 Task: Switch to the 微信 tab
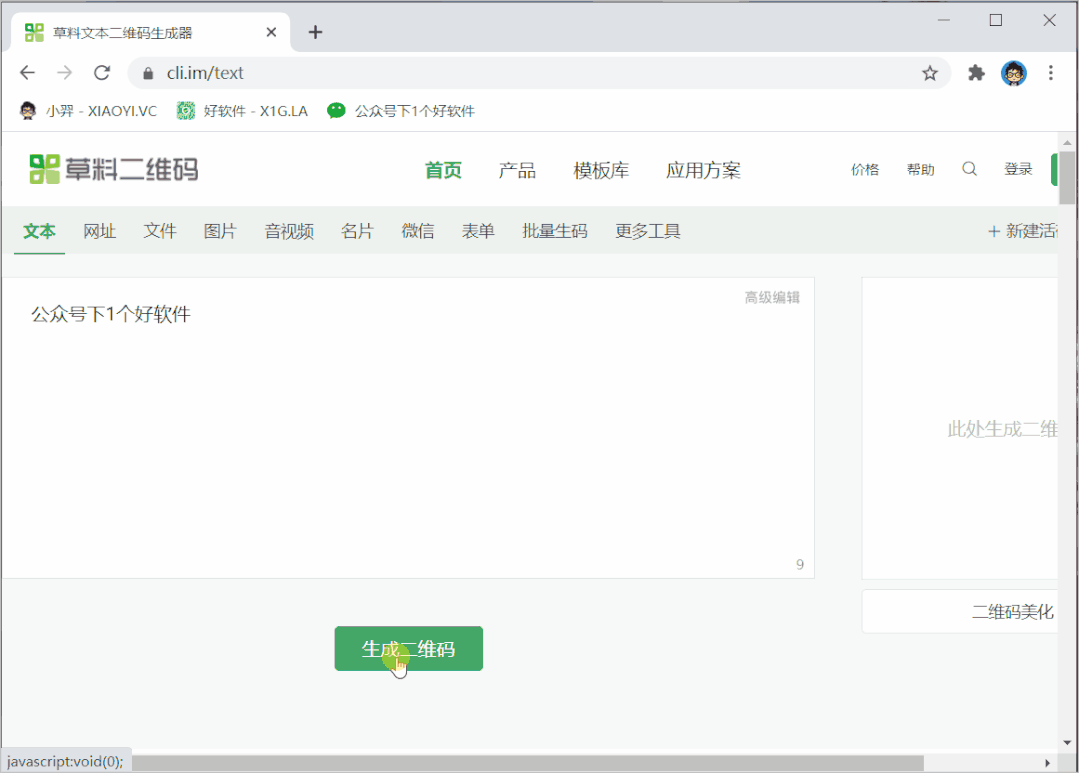click(418, 231)
